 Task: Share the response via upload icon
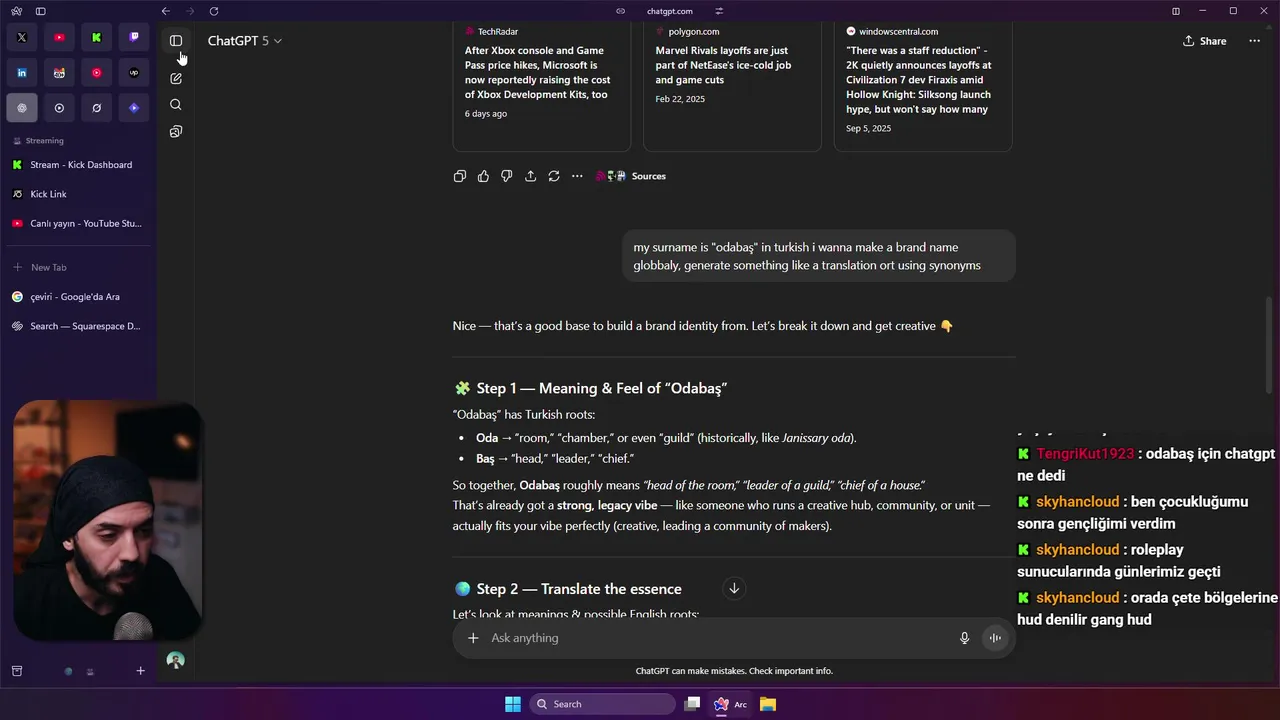(x=530, y=176)
